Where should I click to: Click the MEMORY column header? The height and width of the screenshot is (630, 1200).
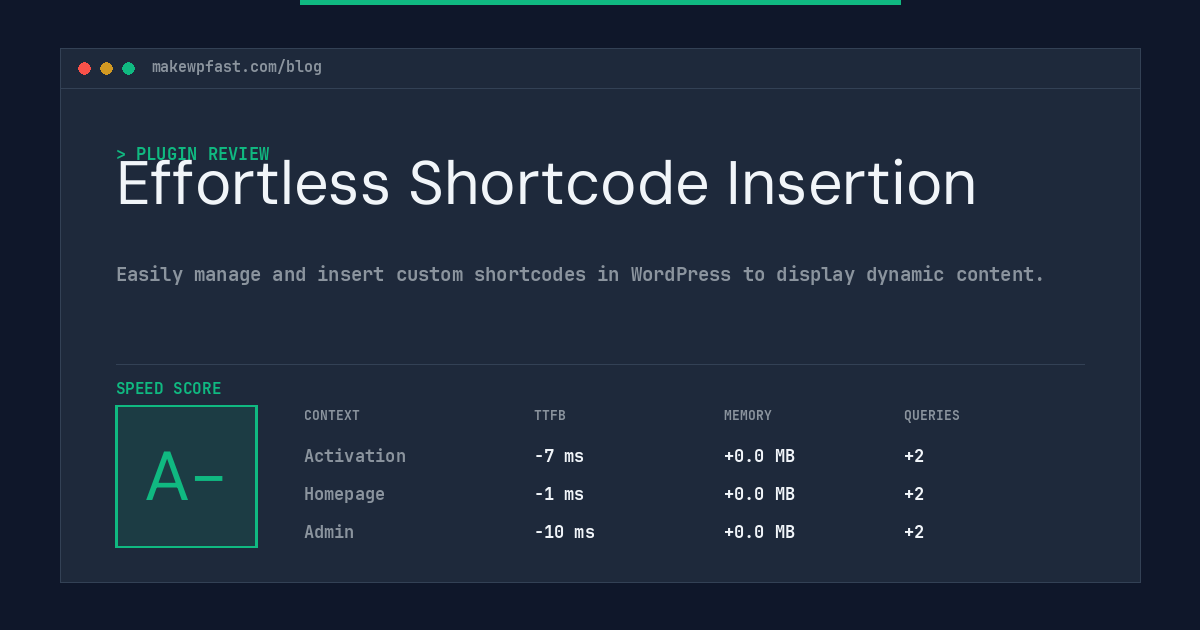click(748, 416)
